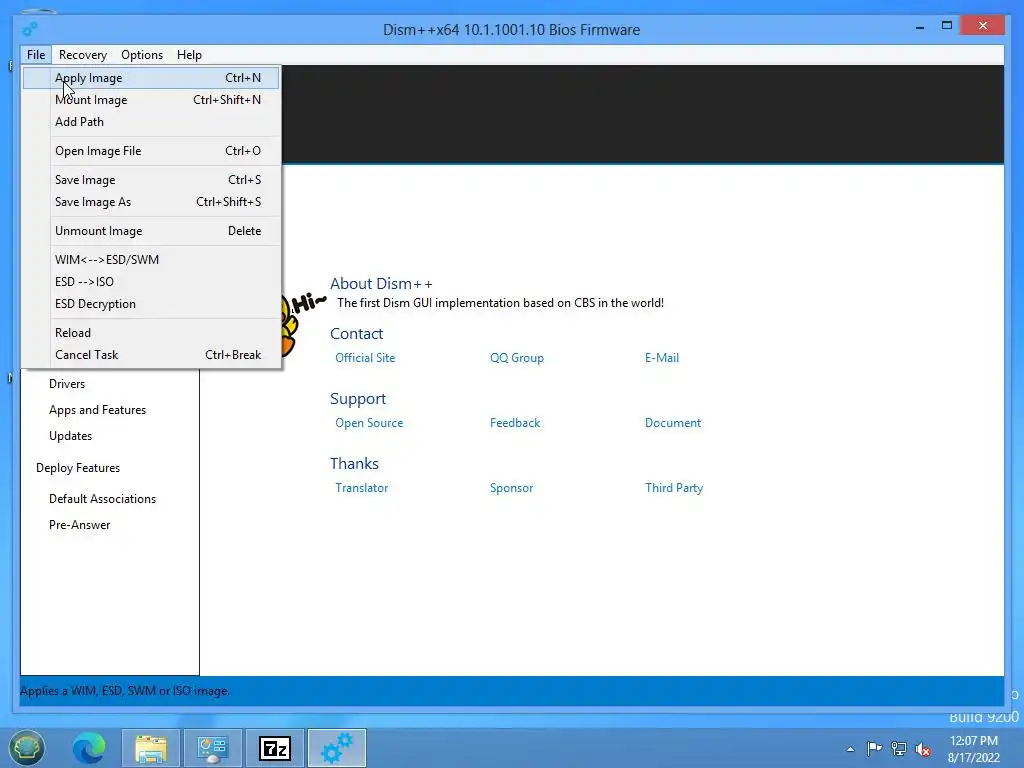This screenshot has height=768, width=1024.
Task: Open the Help menu
Action: click(189, 55)
